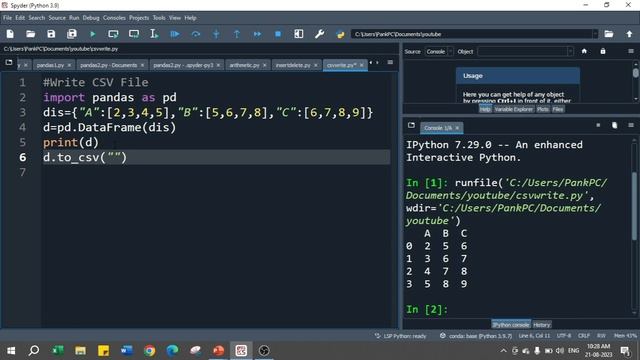Run file with green play button
Image resolution: width=640 pixels, height=360 pixels.
[93, 34]
